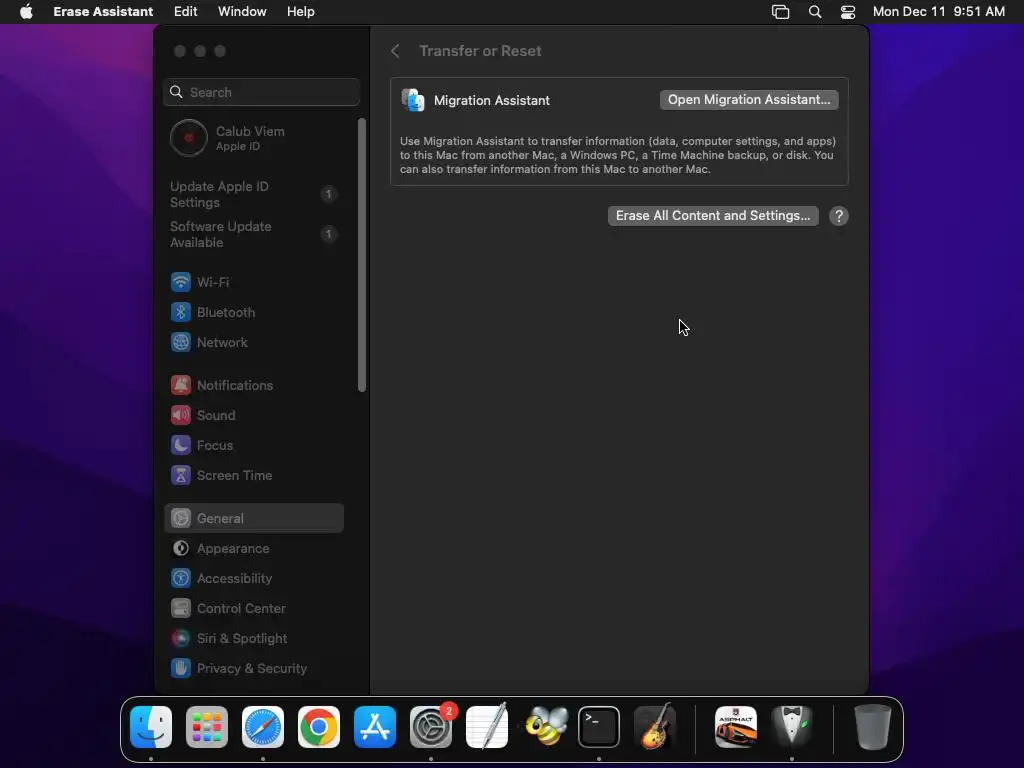Open the tuxedo app in Dock
Viewport: 1024px width, 768px height.
point(792,727)
